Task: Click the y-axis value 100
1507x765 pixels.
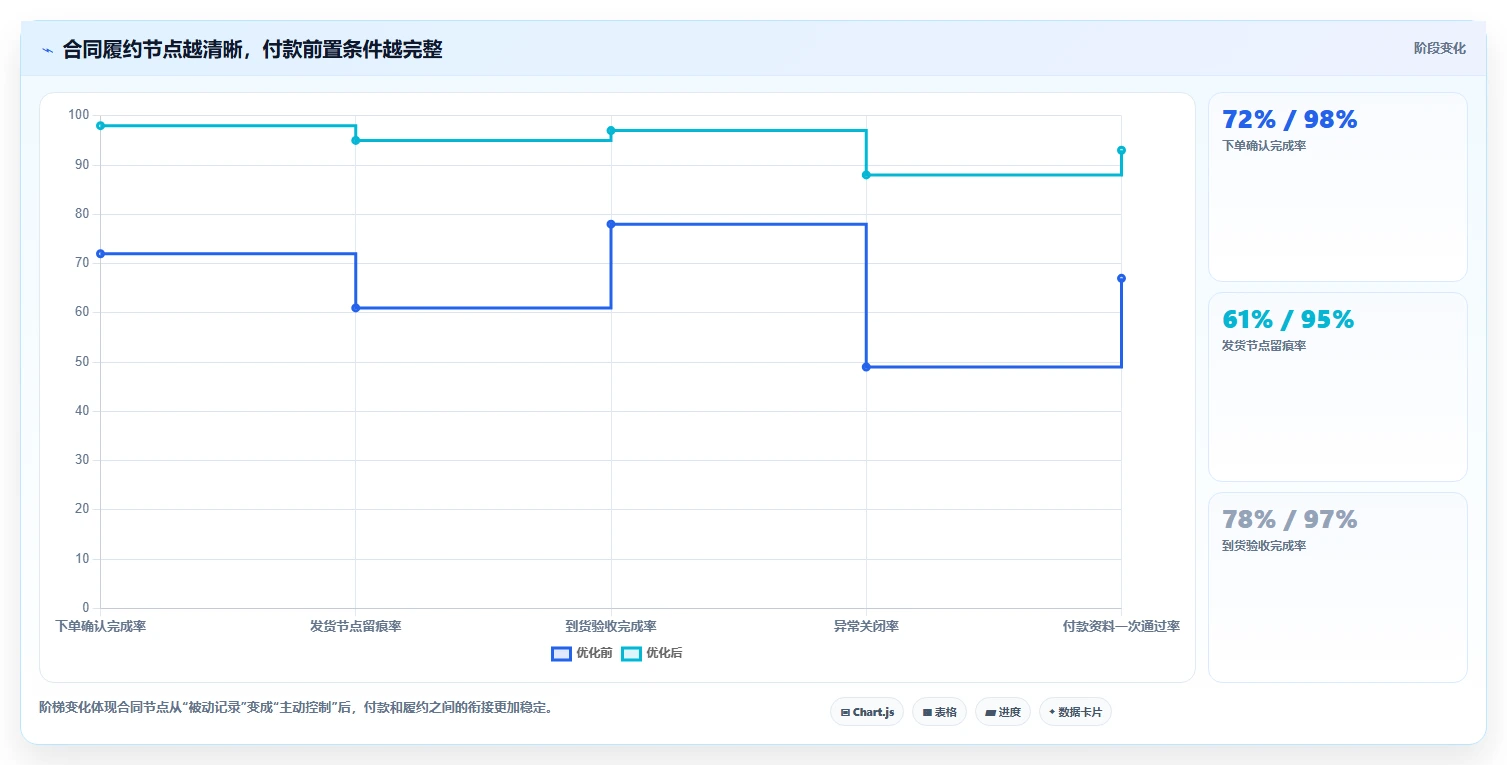Action: (79, 115)
